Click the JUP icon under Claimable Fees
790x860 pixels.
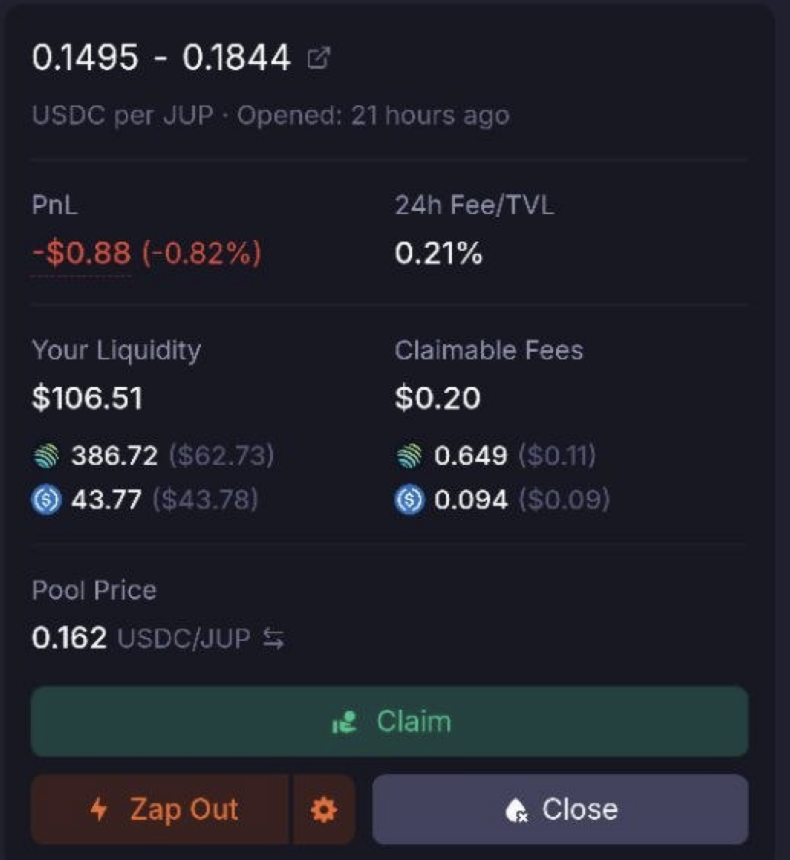(409, 457)
